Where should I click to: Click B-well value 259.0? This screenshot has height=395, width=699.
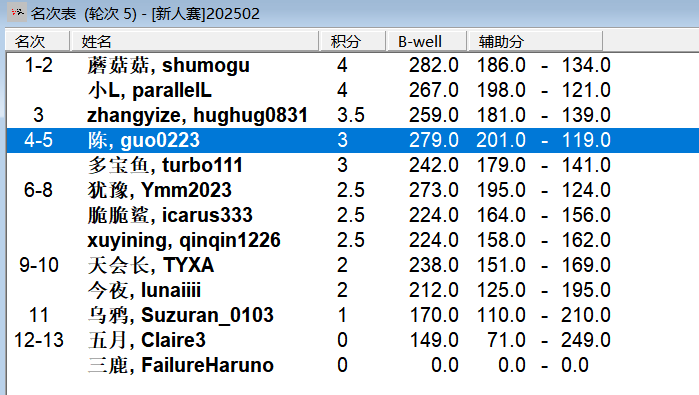[x=434, y=115]
